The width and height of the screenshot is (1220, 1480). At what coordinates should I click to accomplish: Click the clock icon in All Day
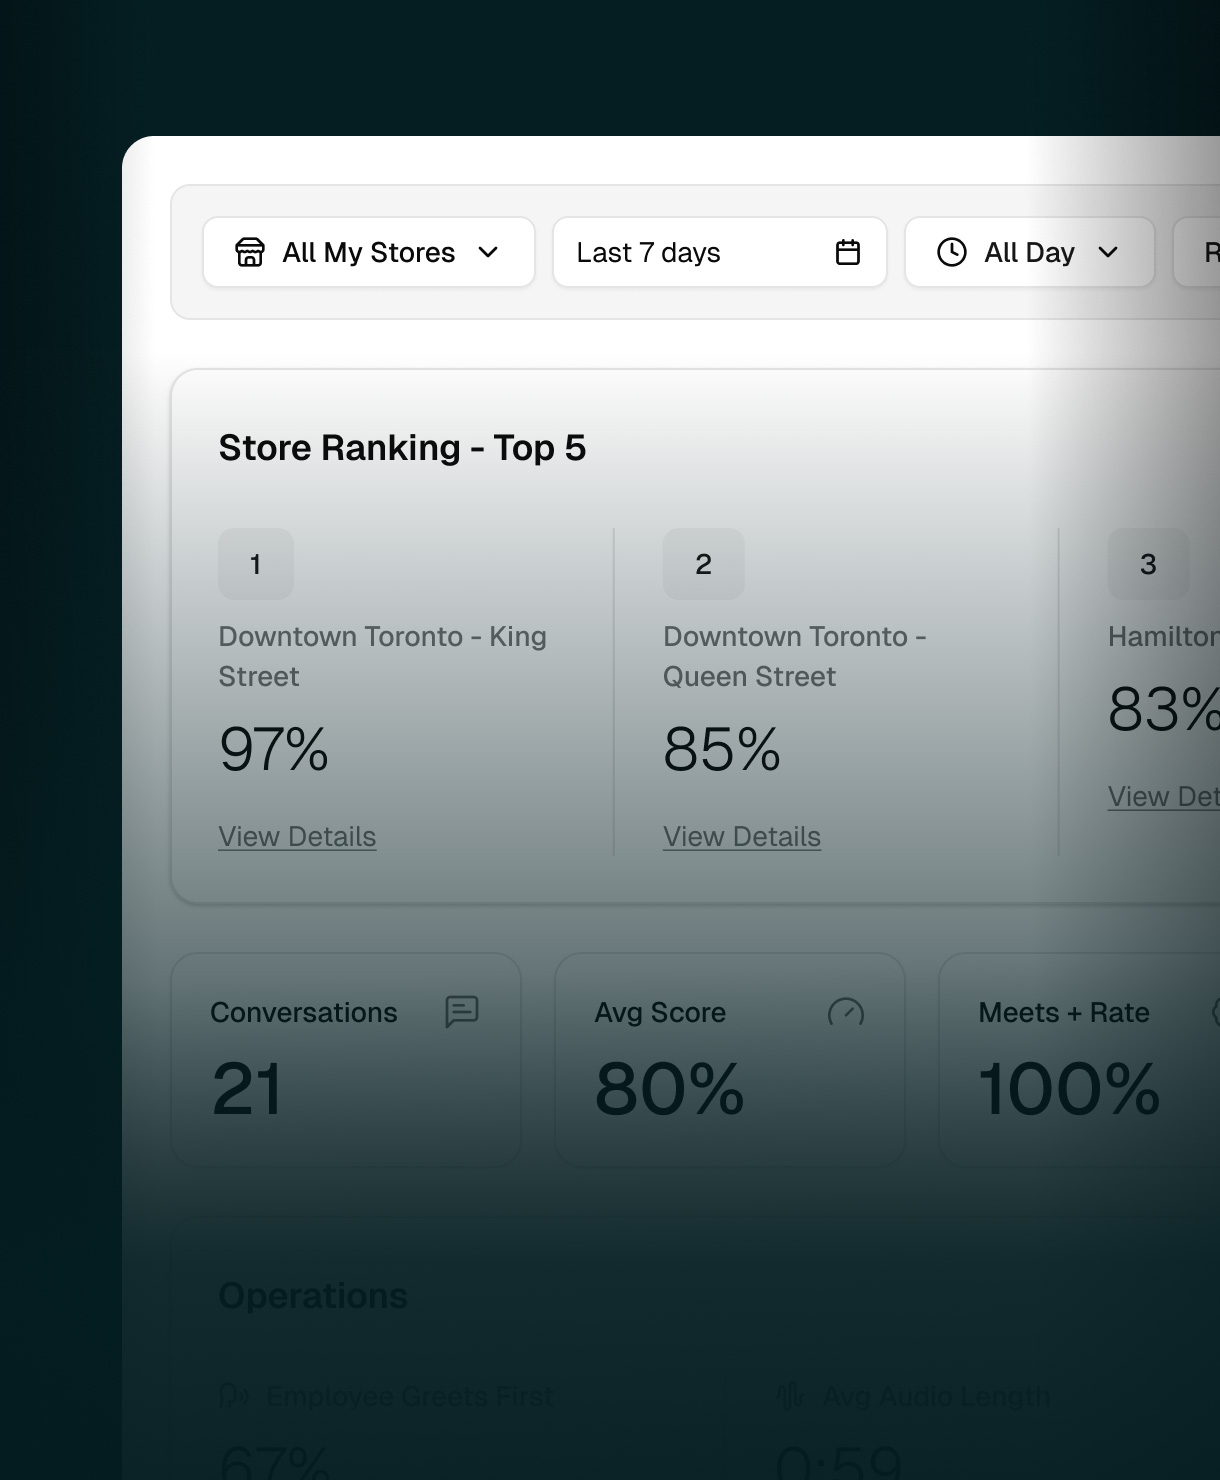(x=952, y=252)
